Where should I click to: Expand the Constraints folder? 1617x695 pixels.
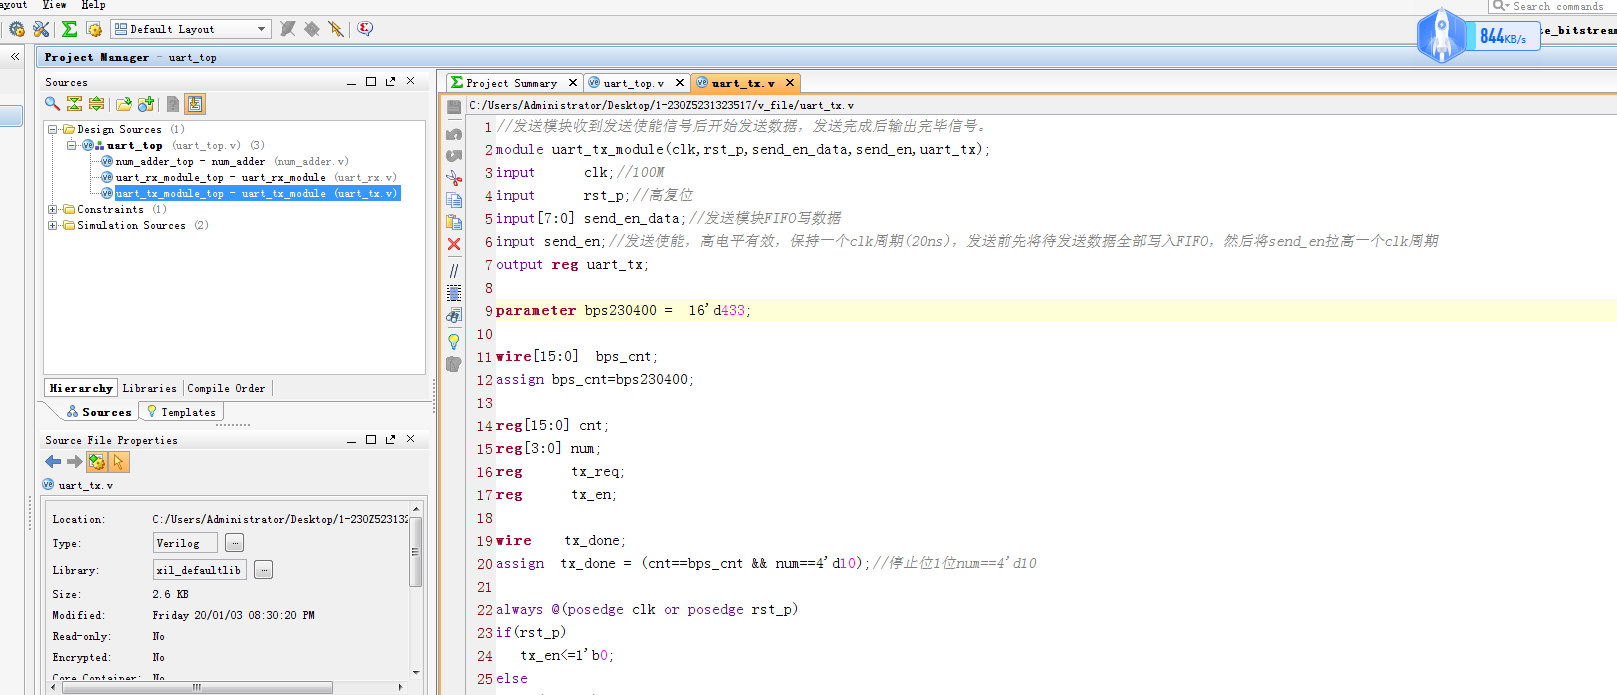pos(52,210)
